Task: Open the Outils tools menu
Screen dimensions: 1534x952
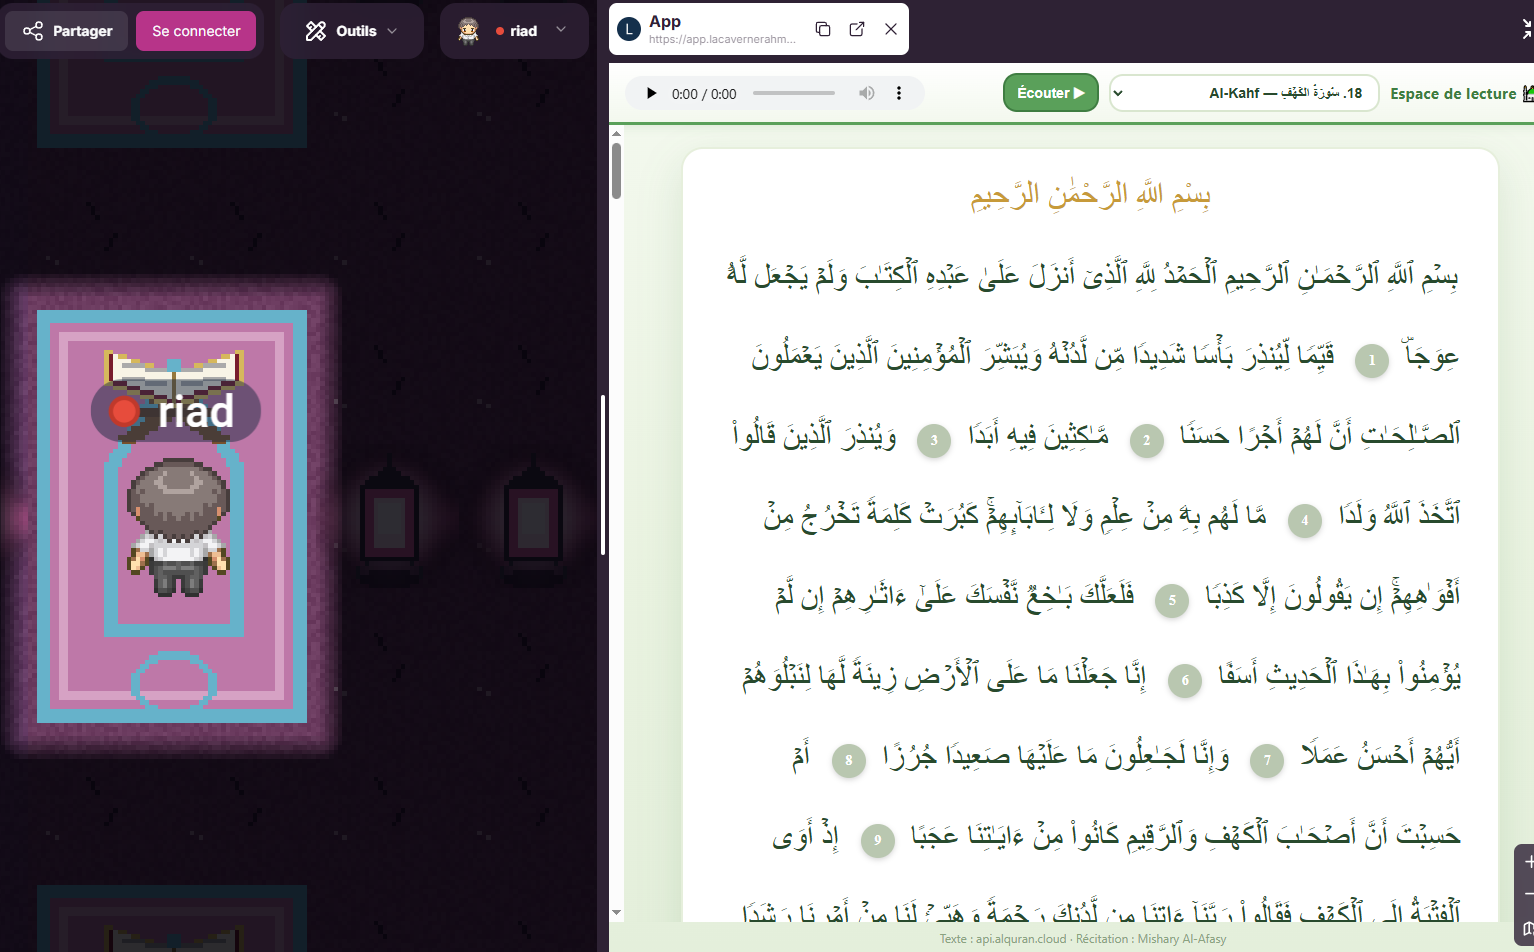Action: pos(351,31)
